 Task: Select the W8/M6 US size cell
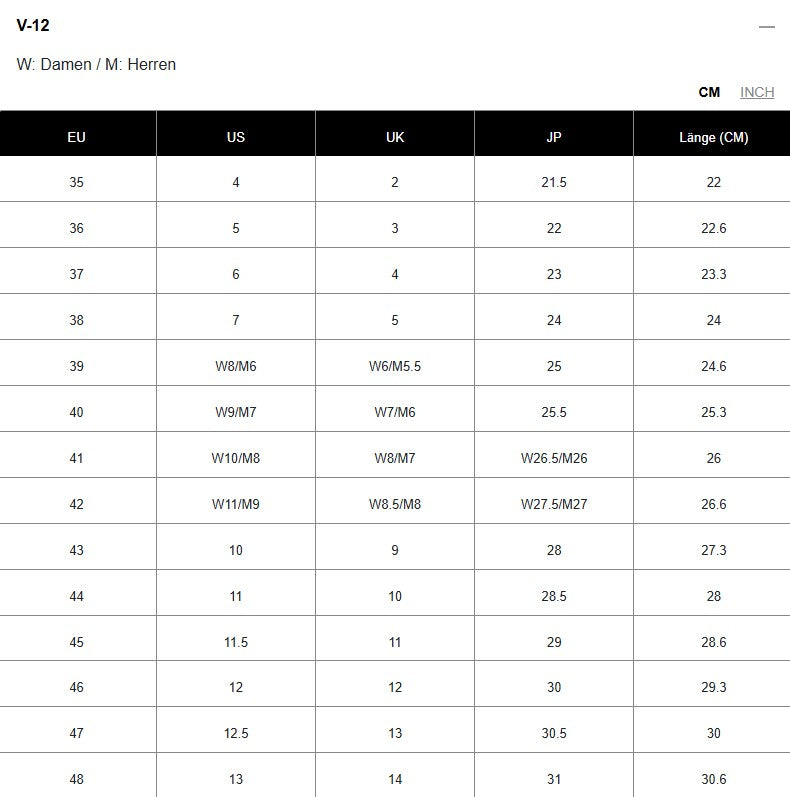236,366
